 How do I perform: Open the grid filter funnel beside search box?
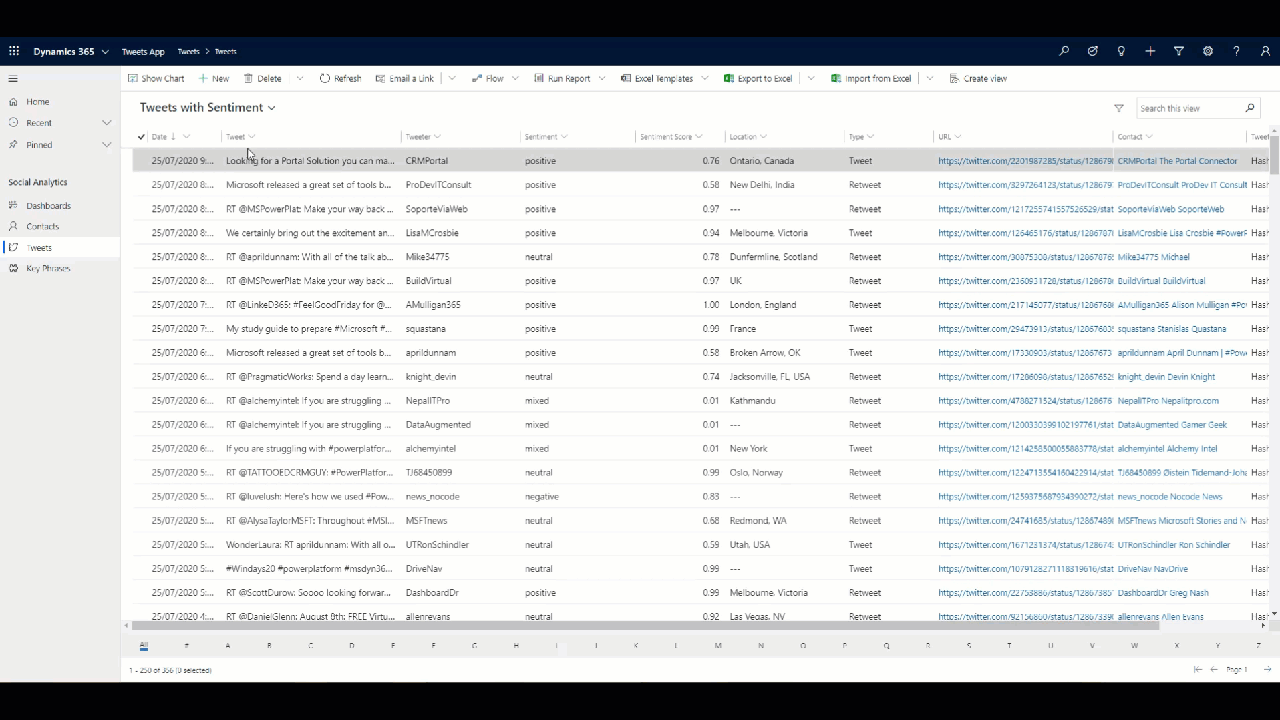click(x=1119, y=108)
